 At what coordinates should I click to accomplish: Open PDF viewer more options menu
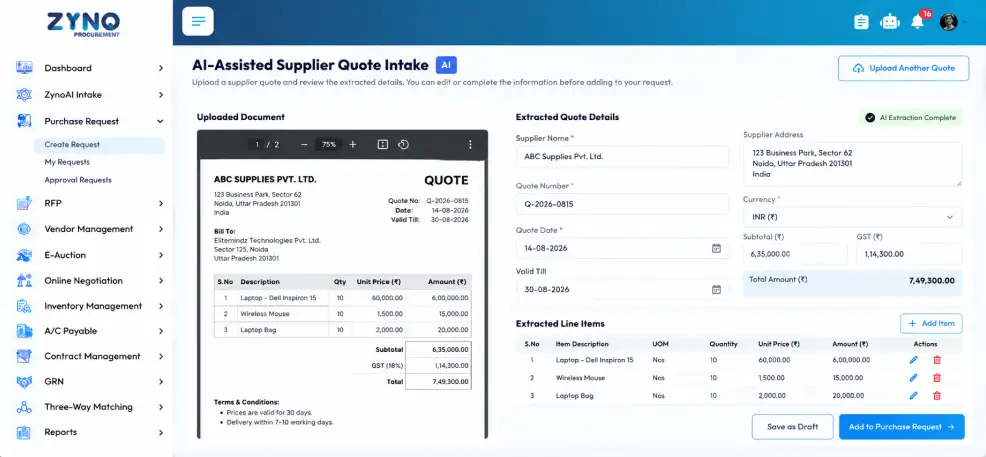(x=470, y=145)
